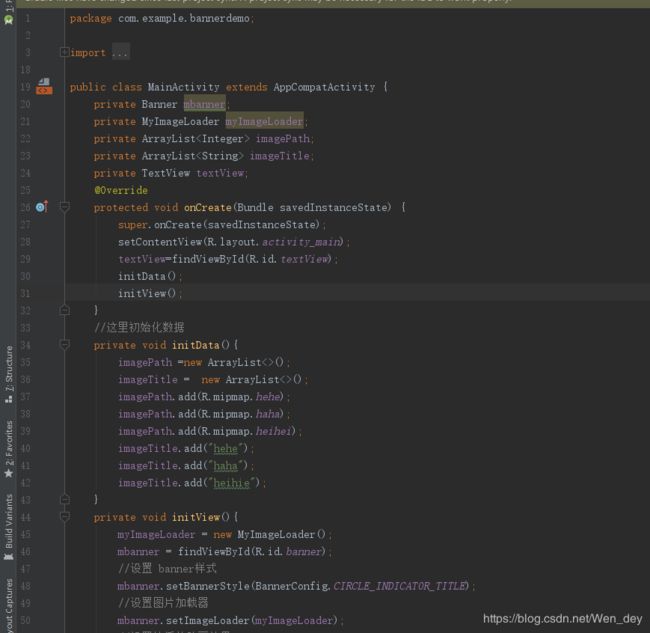Collapse the initData method fold marker
The height and width of the screenshot is (633, 650).
pyautogui.click(x=64, y=344)
